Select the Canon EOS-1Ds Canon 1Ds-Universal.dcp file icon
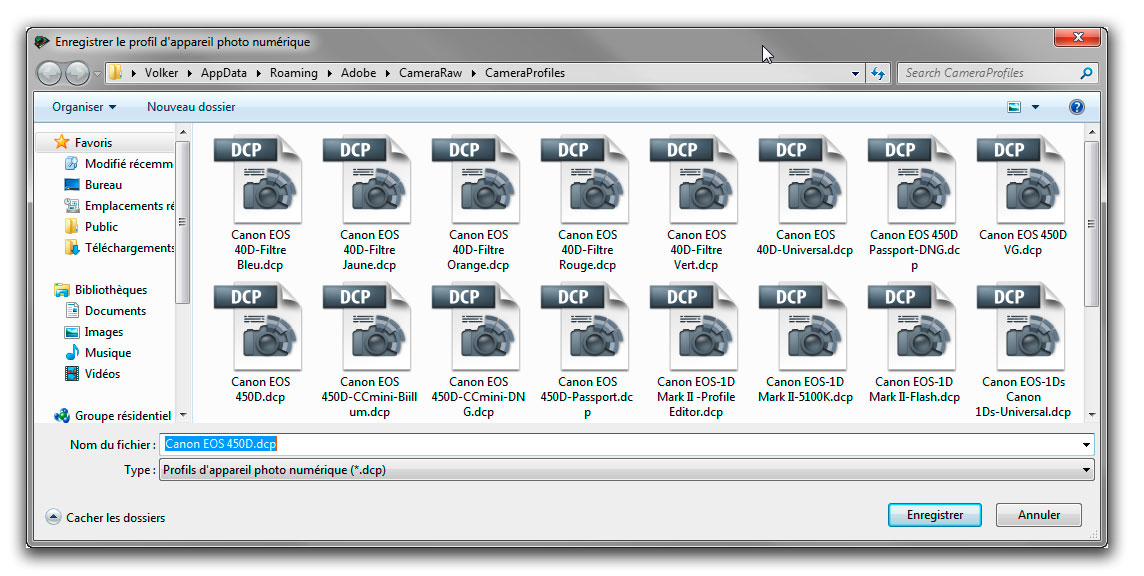The image size is (1144, 576). (1023, 326)
